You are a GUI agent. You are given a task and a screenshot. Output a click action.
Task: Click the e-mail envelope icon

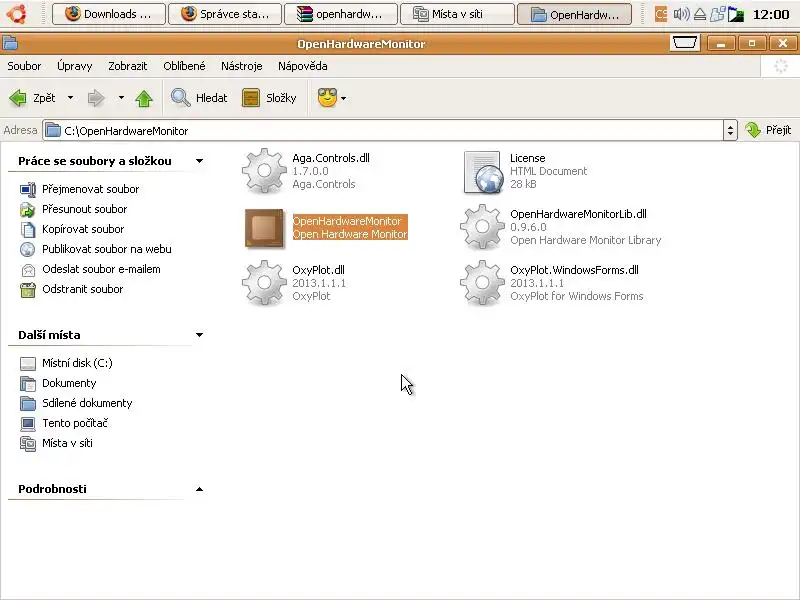[x=28, y=270]
